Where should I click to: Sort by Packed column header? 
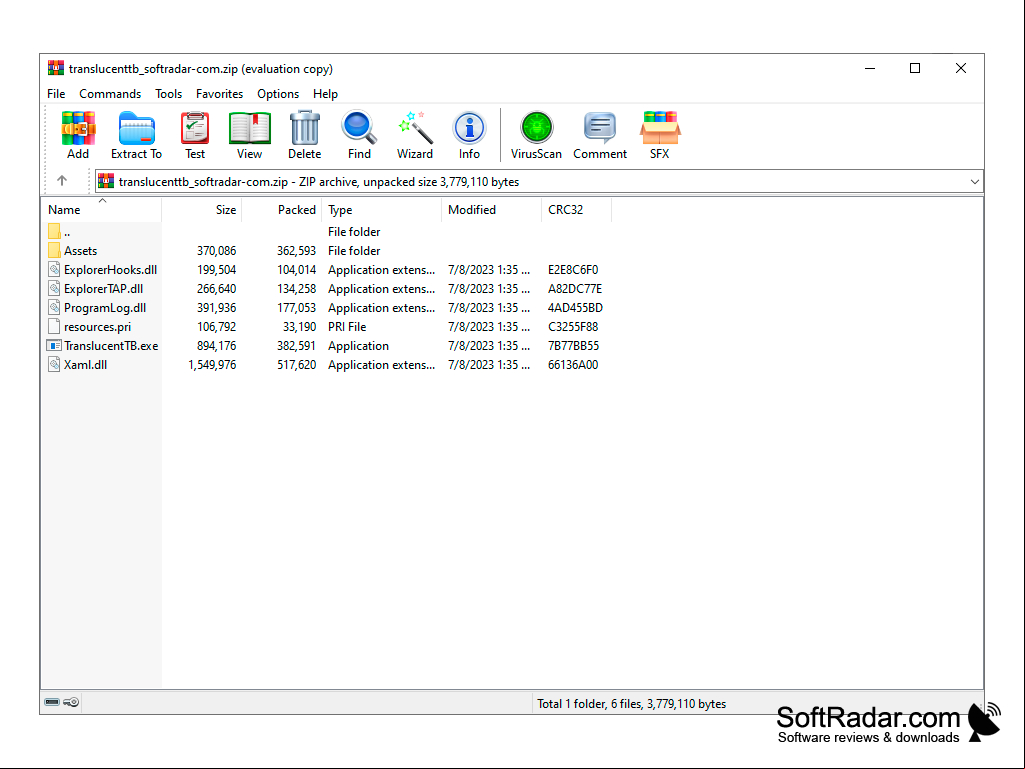(x=282, y=210)
